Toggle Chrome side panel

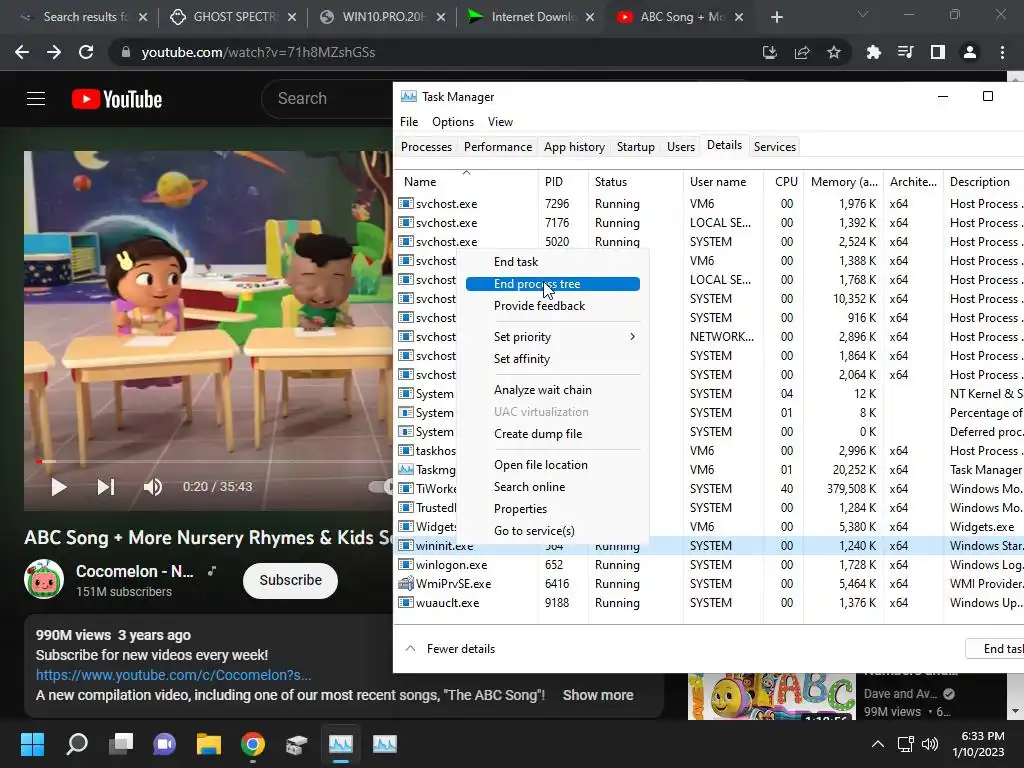(938, 52)
